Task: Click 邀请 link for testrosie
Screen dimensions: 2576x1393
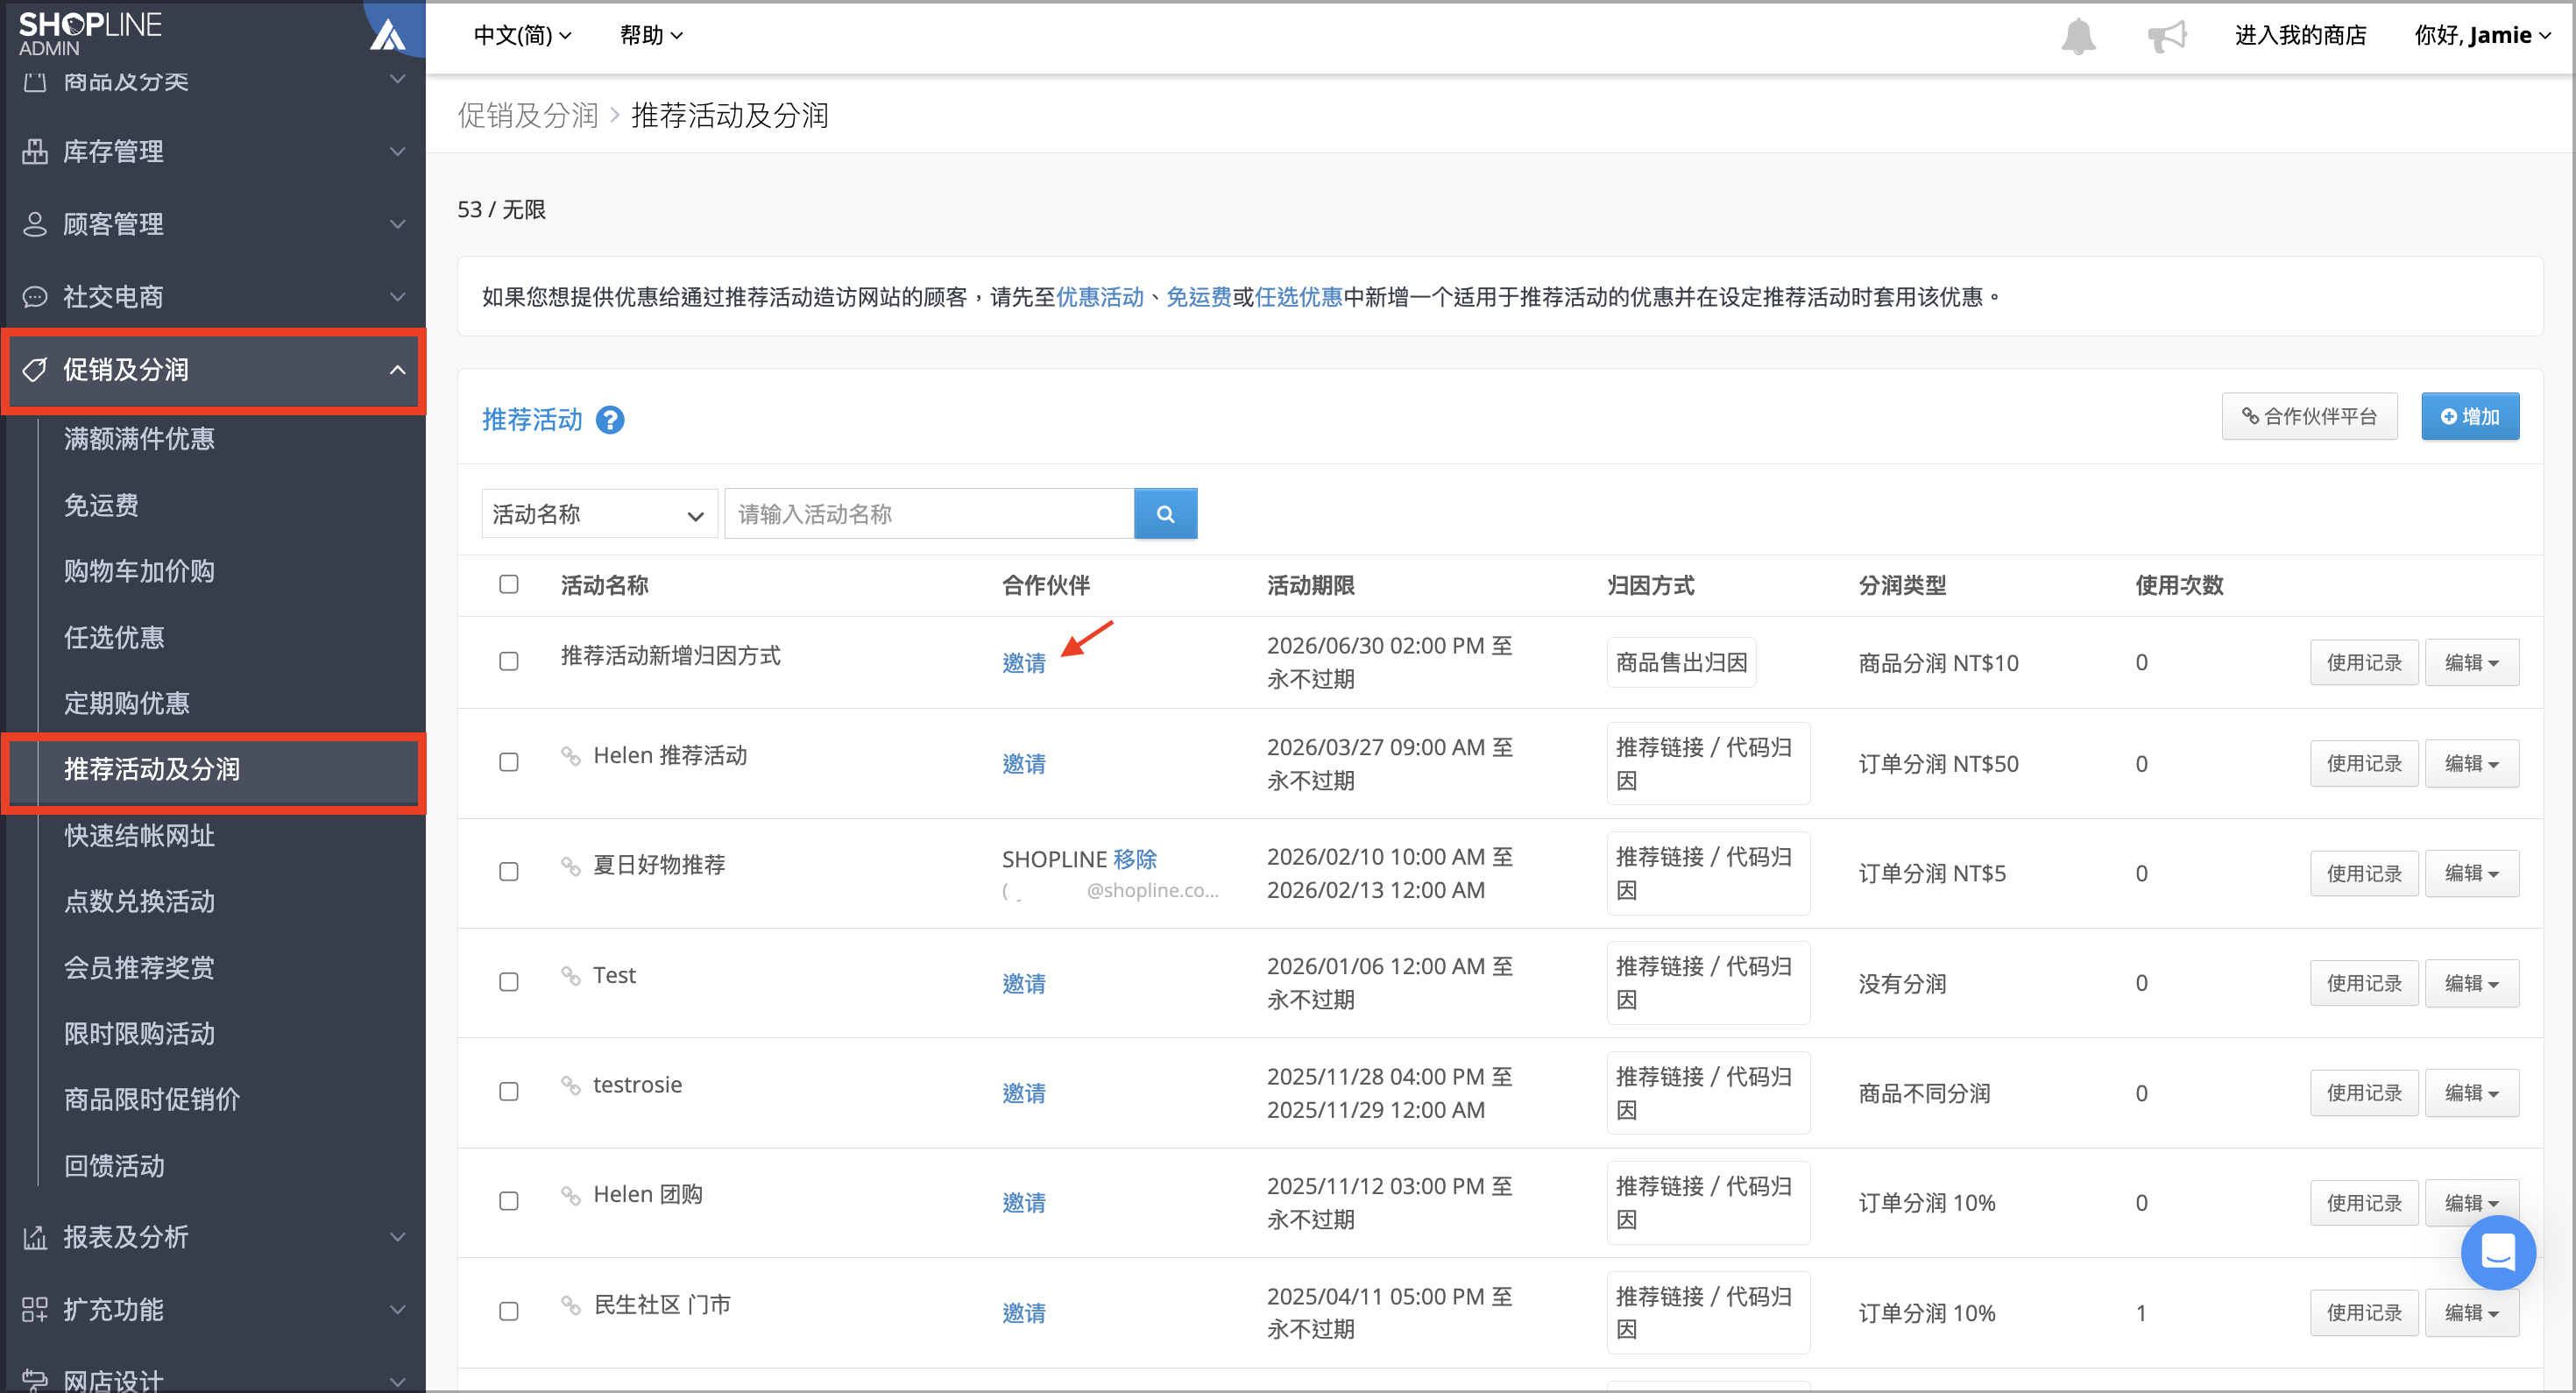Action: tap(1024, 1093)
